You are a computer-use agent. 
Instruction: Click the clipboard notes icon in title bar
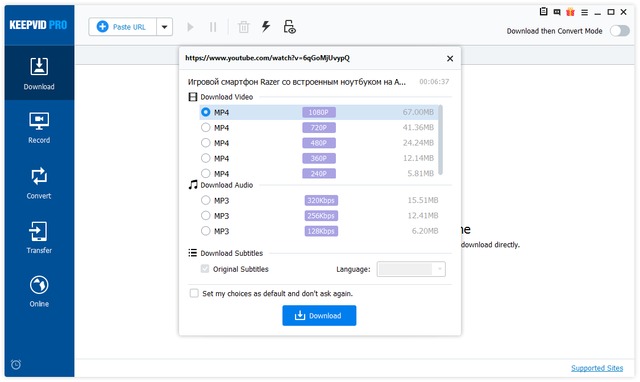coord(543,12)
